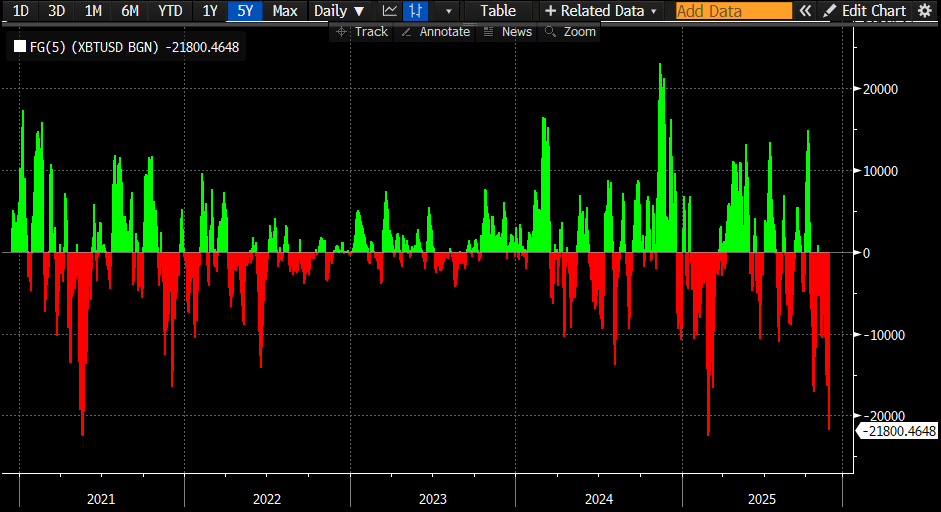Choose the 1Y range button
941x512 pixels.
click(x=209, y=11)
